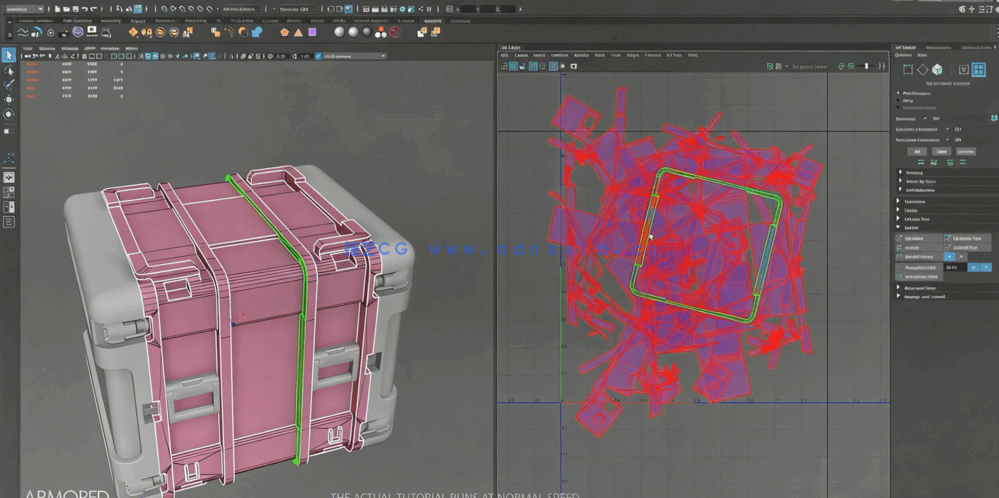
Task: Click the dim image slider in UV Editor toolbar
Action: 866,66
